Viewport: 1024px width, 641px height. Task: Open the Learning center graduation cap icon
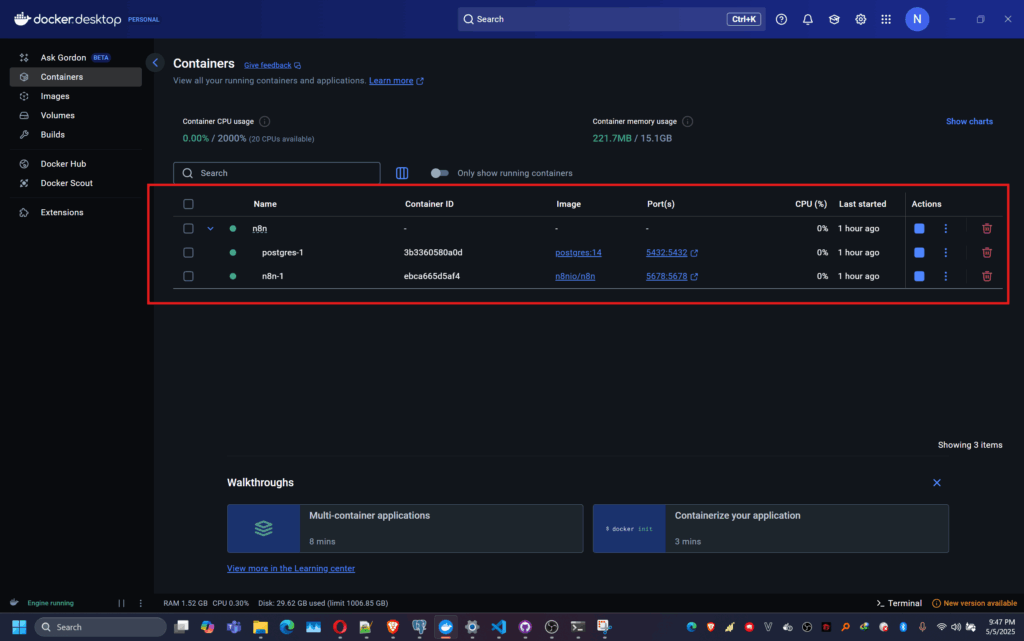[834, 20]
